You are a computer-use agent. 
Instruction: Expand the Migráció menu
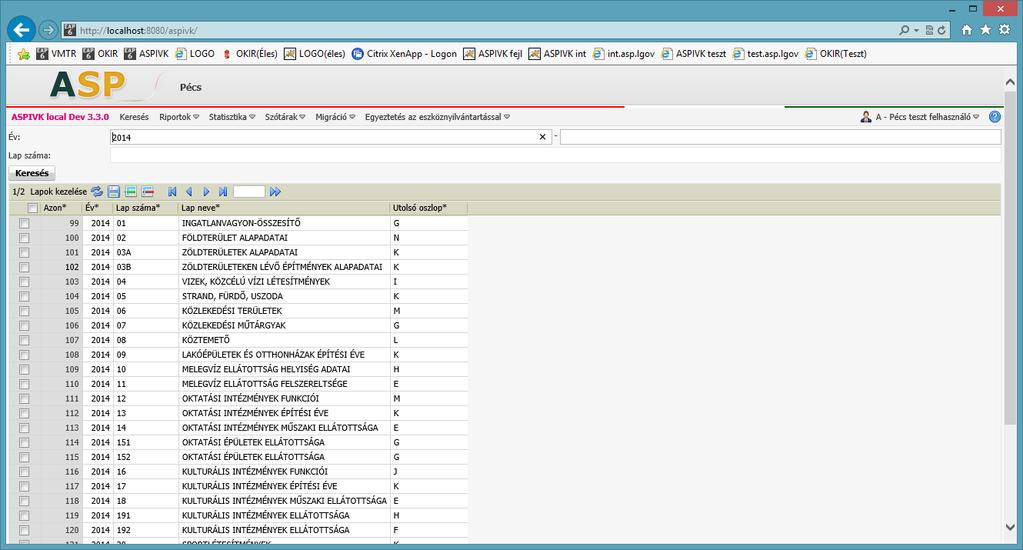(x=335, y=117)
